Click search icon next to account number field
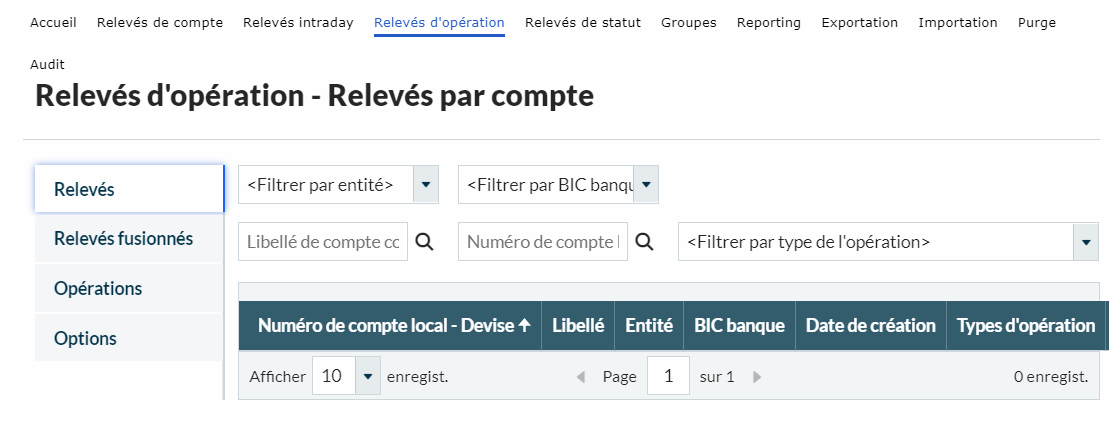 click(644, 242)
